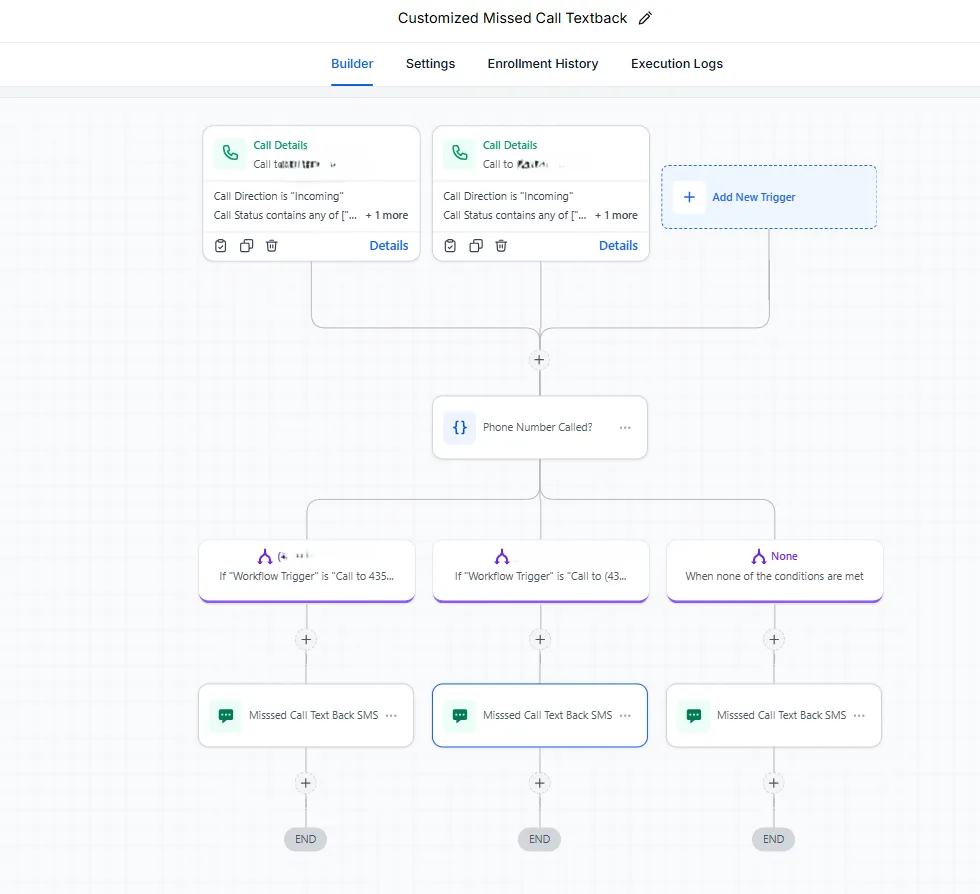This screenshot has height=894, width=980.
Task: Expand '+ 1 more' on right trigger
Action: [x=616, y=215]
